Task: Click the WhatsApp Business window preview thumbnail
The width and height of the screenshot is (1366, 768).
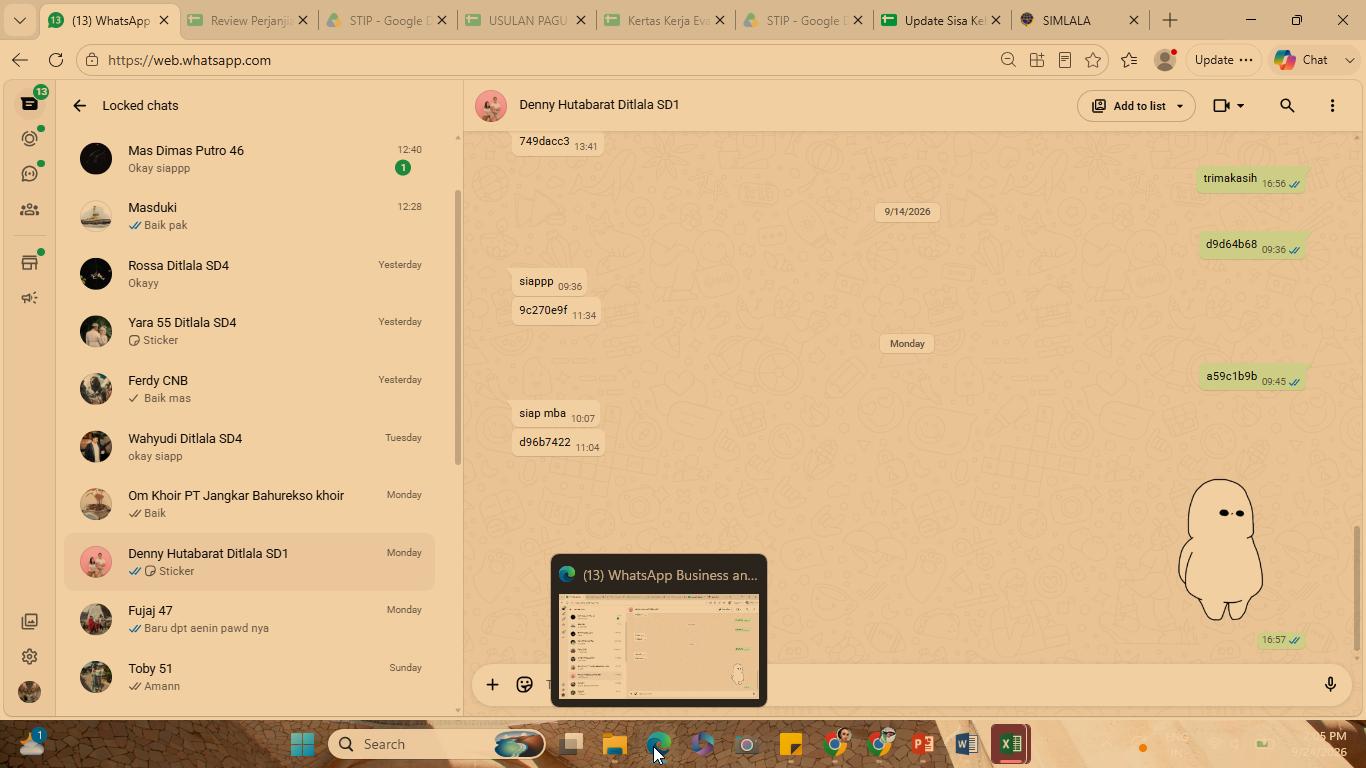Action: tap(659, 646)
